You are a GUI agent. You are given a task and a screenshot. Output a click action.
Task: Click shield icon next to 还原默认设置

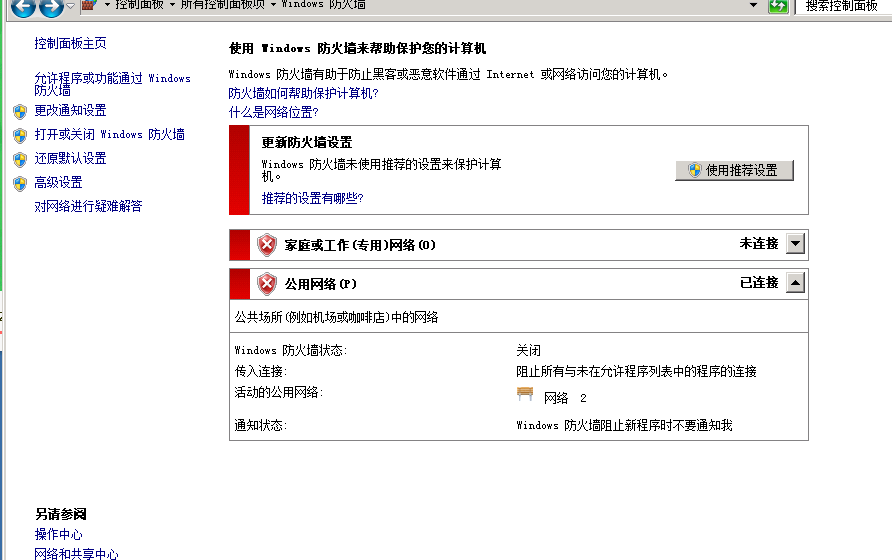(20, 159)
